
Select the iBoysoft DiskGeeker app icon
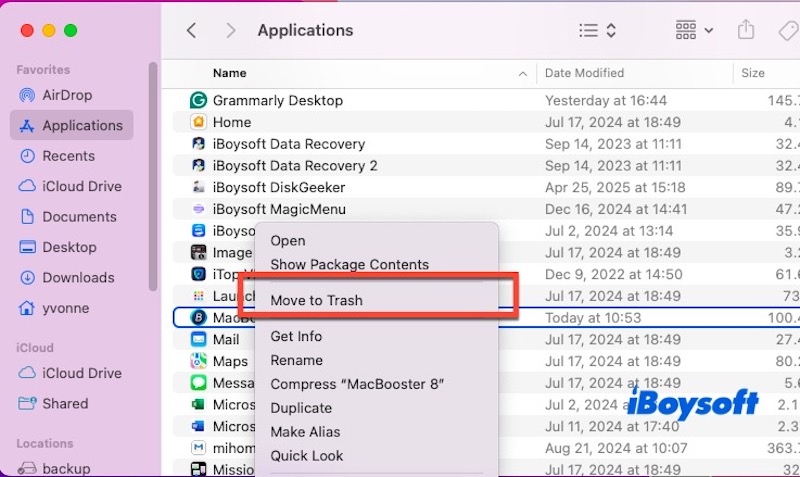(198, 187)
